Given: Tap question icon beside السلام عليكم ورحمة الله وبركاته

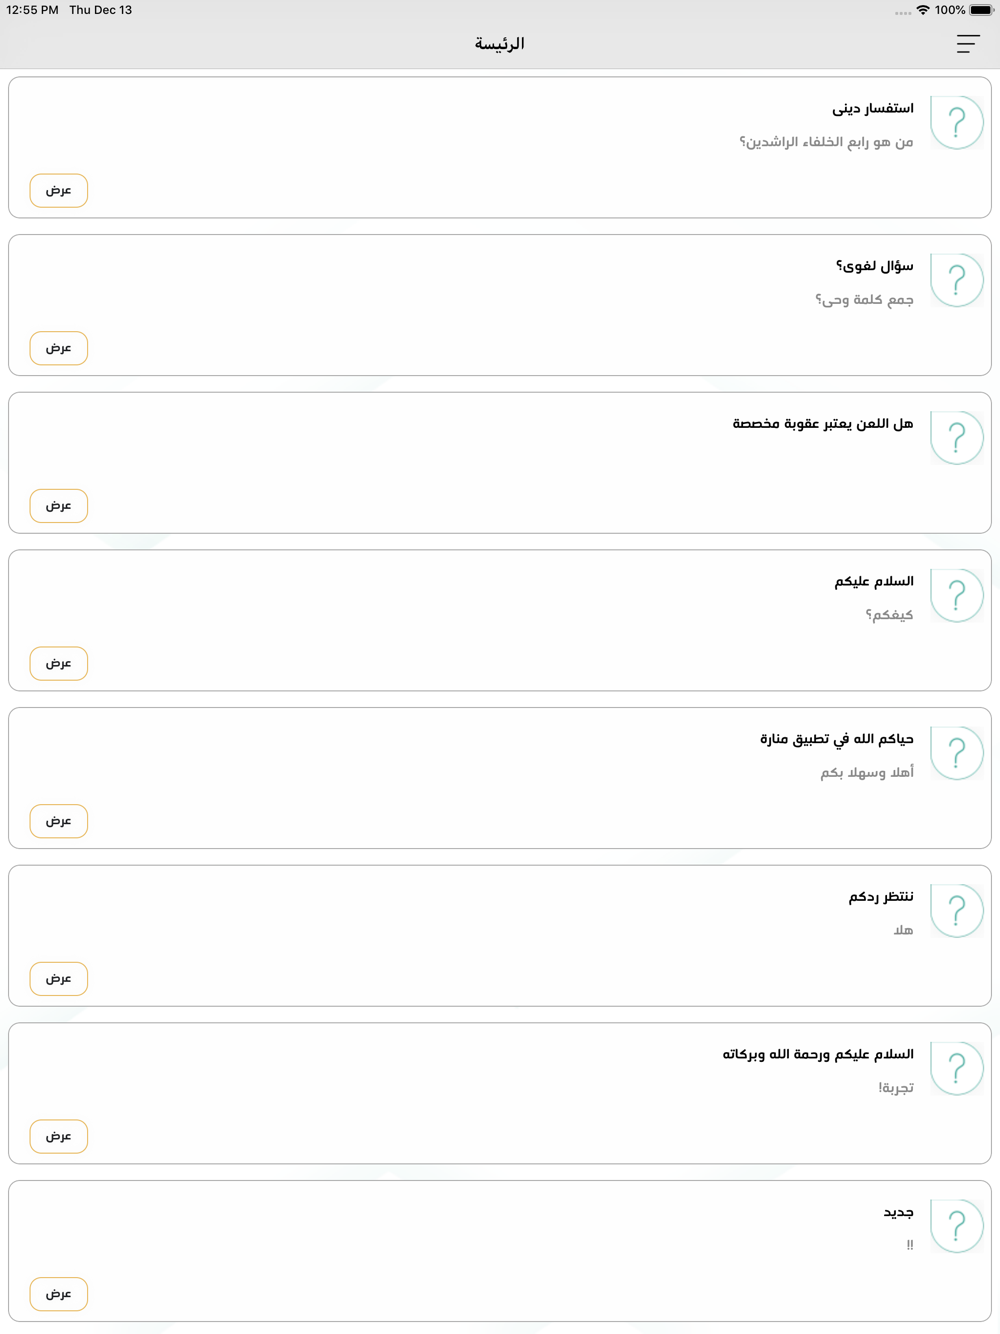Looking at the screenshot, I should point(956,1068).
